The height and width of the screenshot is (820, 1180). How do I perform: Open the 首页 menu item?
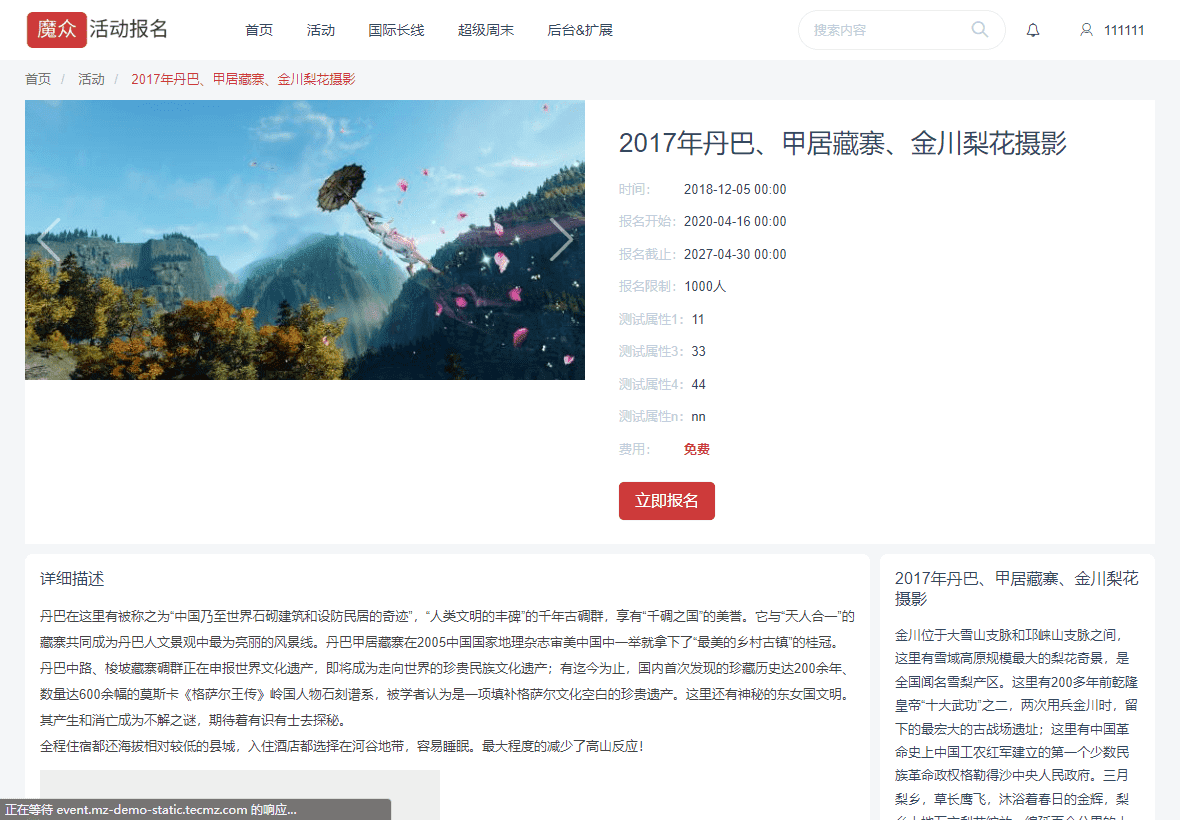tap(259, 30)
